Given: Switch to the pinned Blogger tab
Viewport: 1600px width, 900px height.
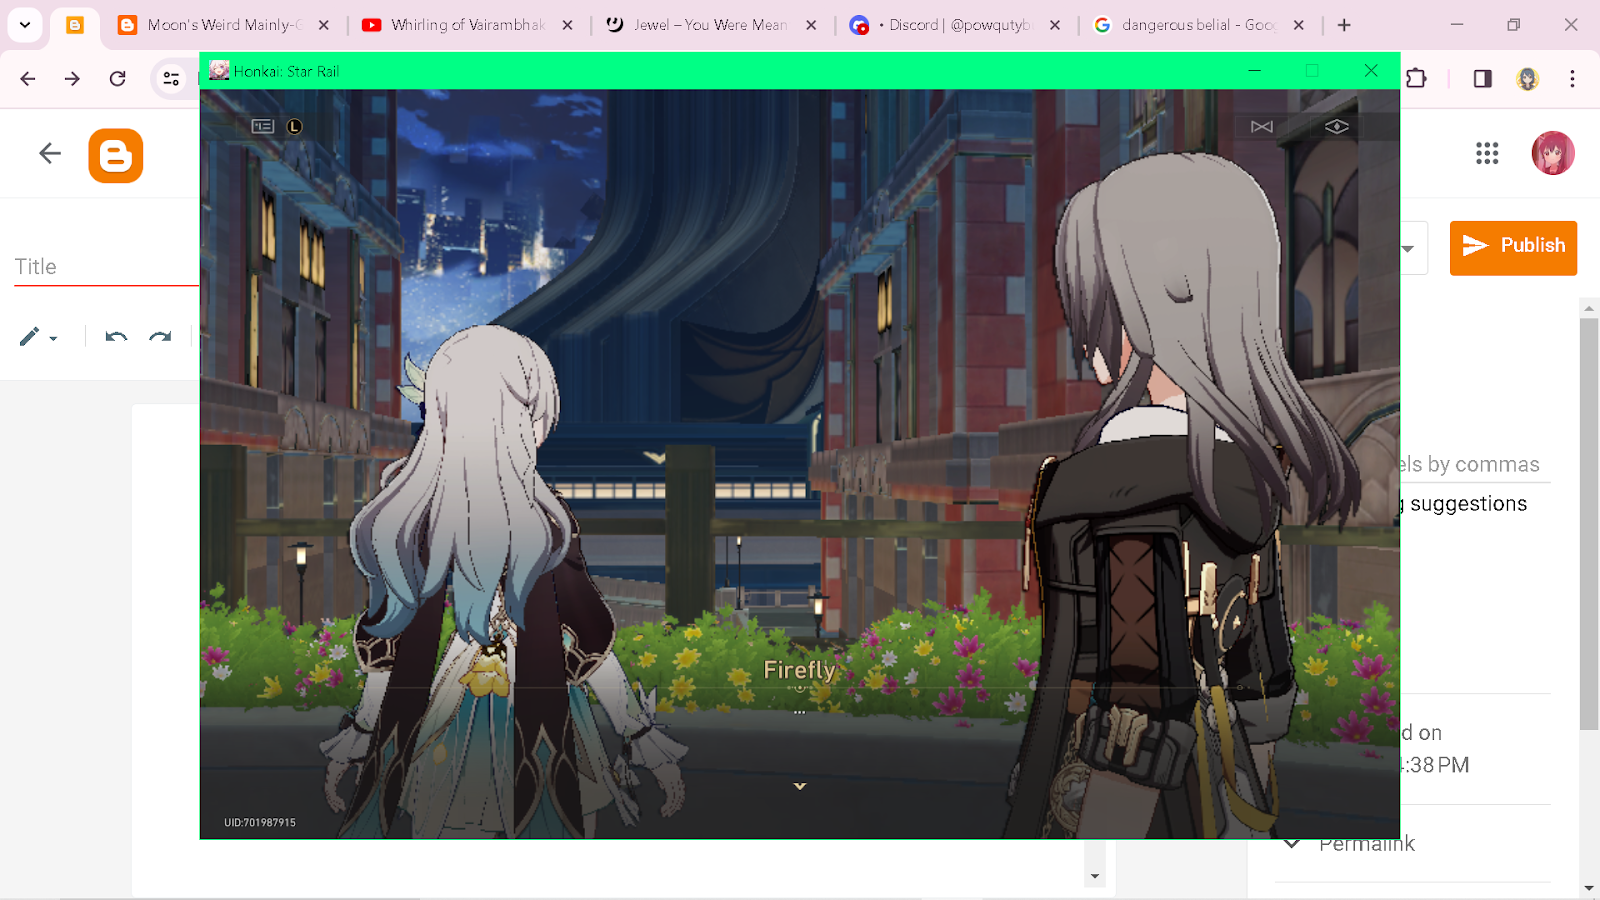Looking at the screenshot, I should click(x=75, y=25).
